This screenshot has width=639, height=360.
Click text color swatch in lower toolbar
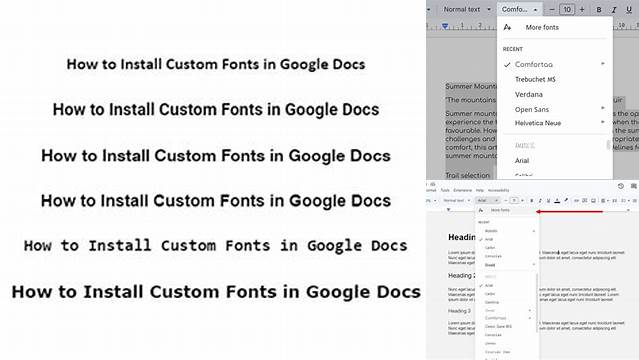point(557,201)
